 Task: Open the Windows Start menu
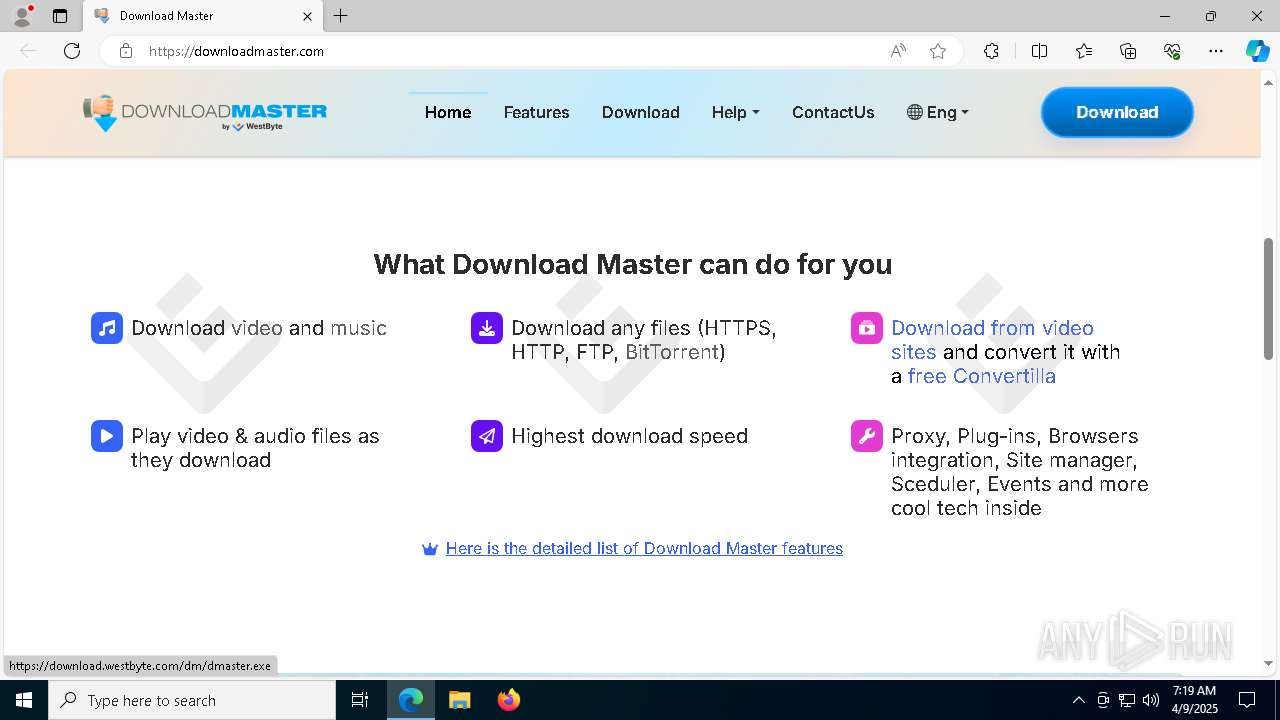pyautogui.click(x=24, y=700)
